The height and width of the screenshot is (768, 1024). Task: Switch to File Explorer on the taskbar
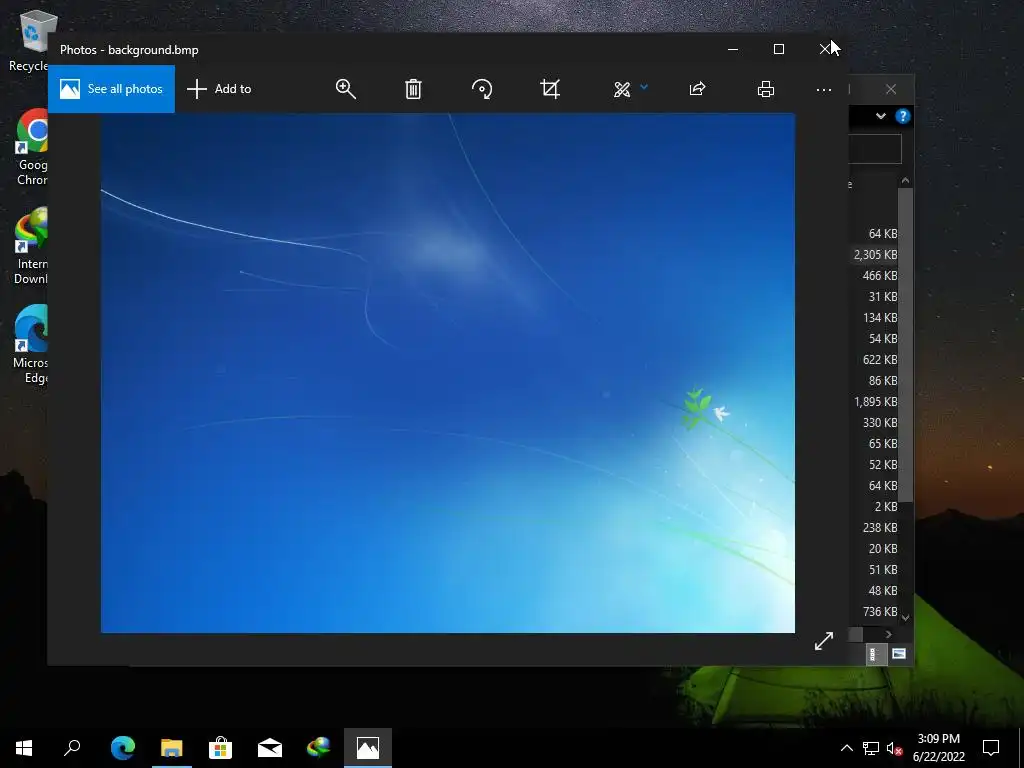tap(172, 748)
